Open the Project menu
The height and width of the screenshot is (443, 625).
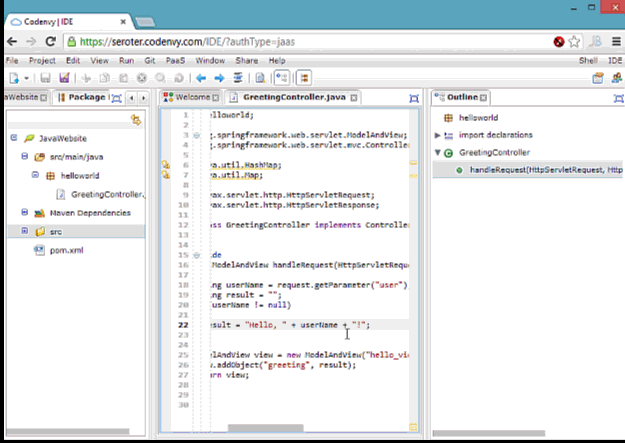point(42,61)
